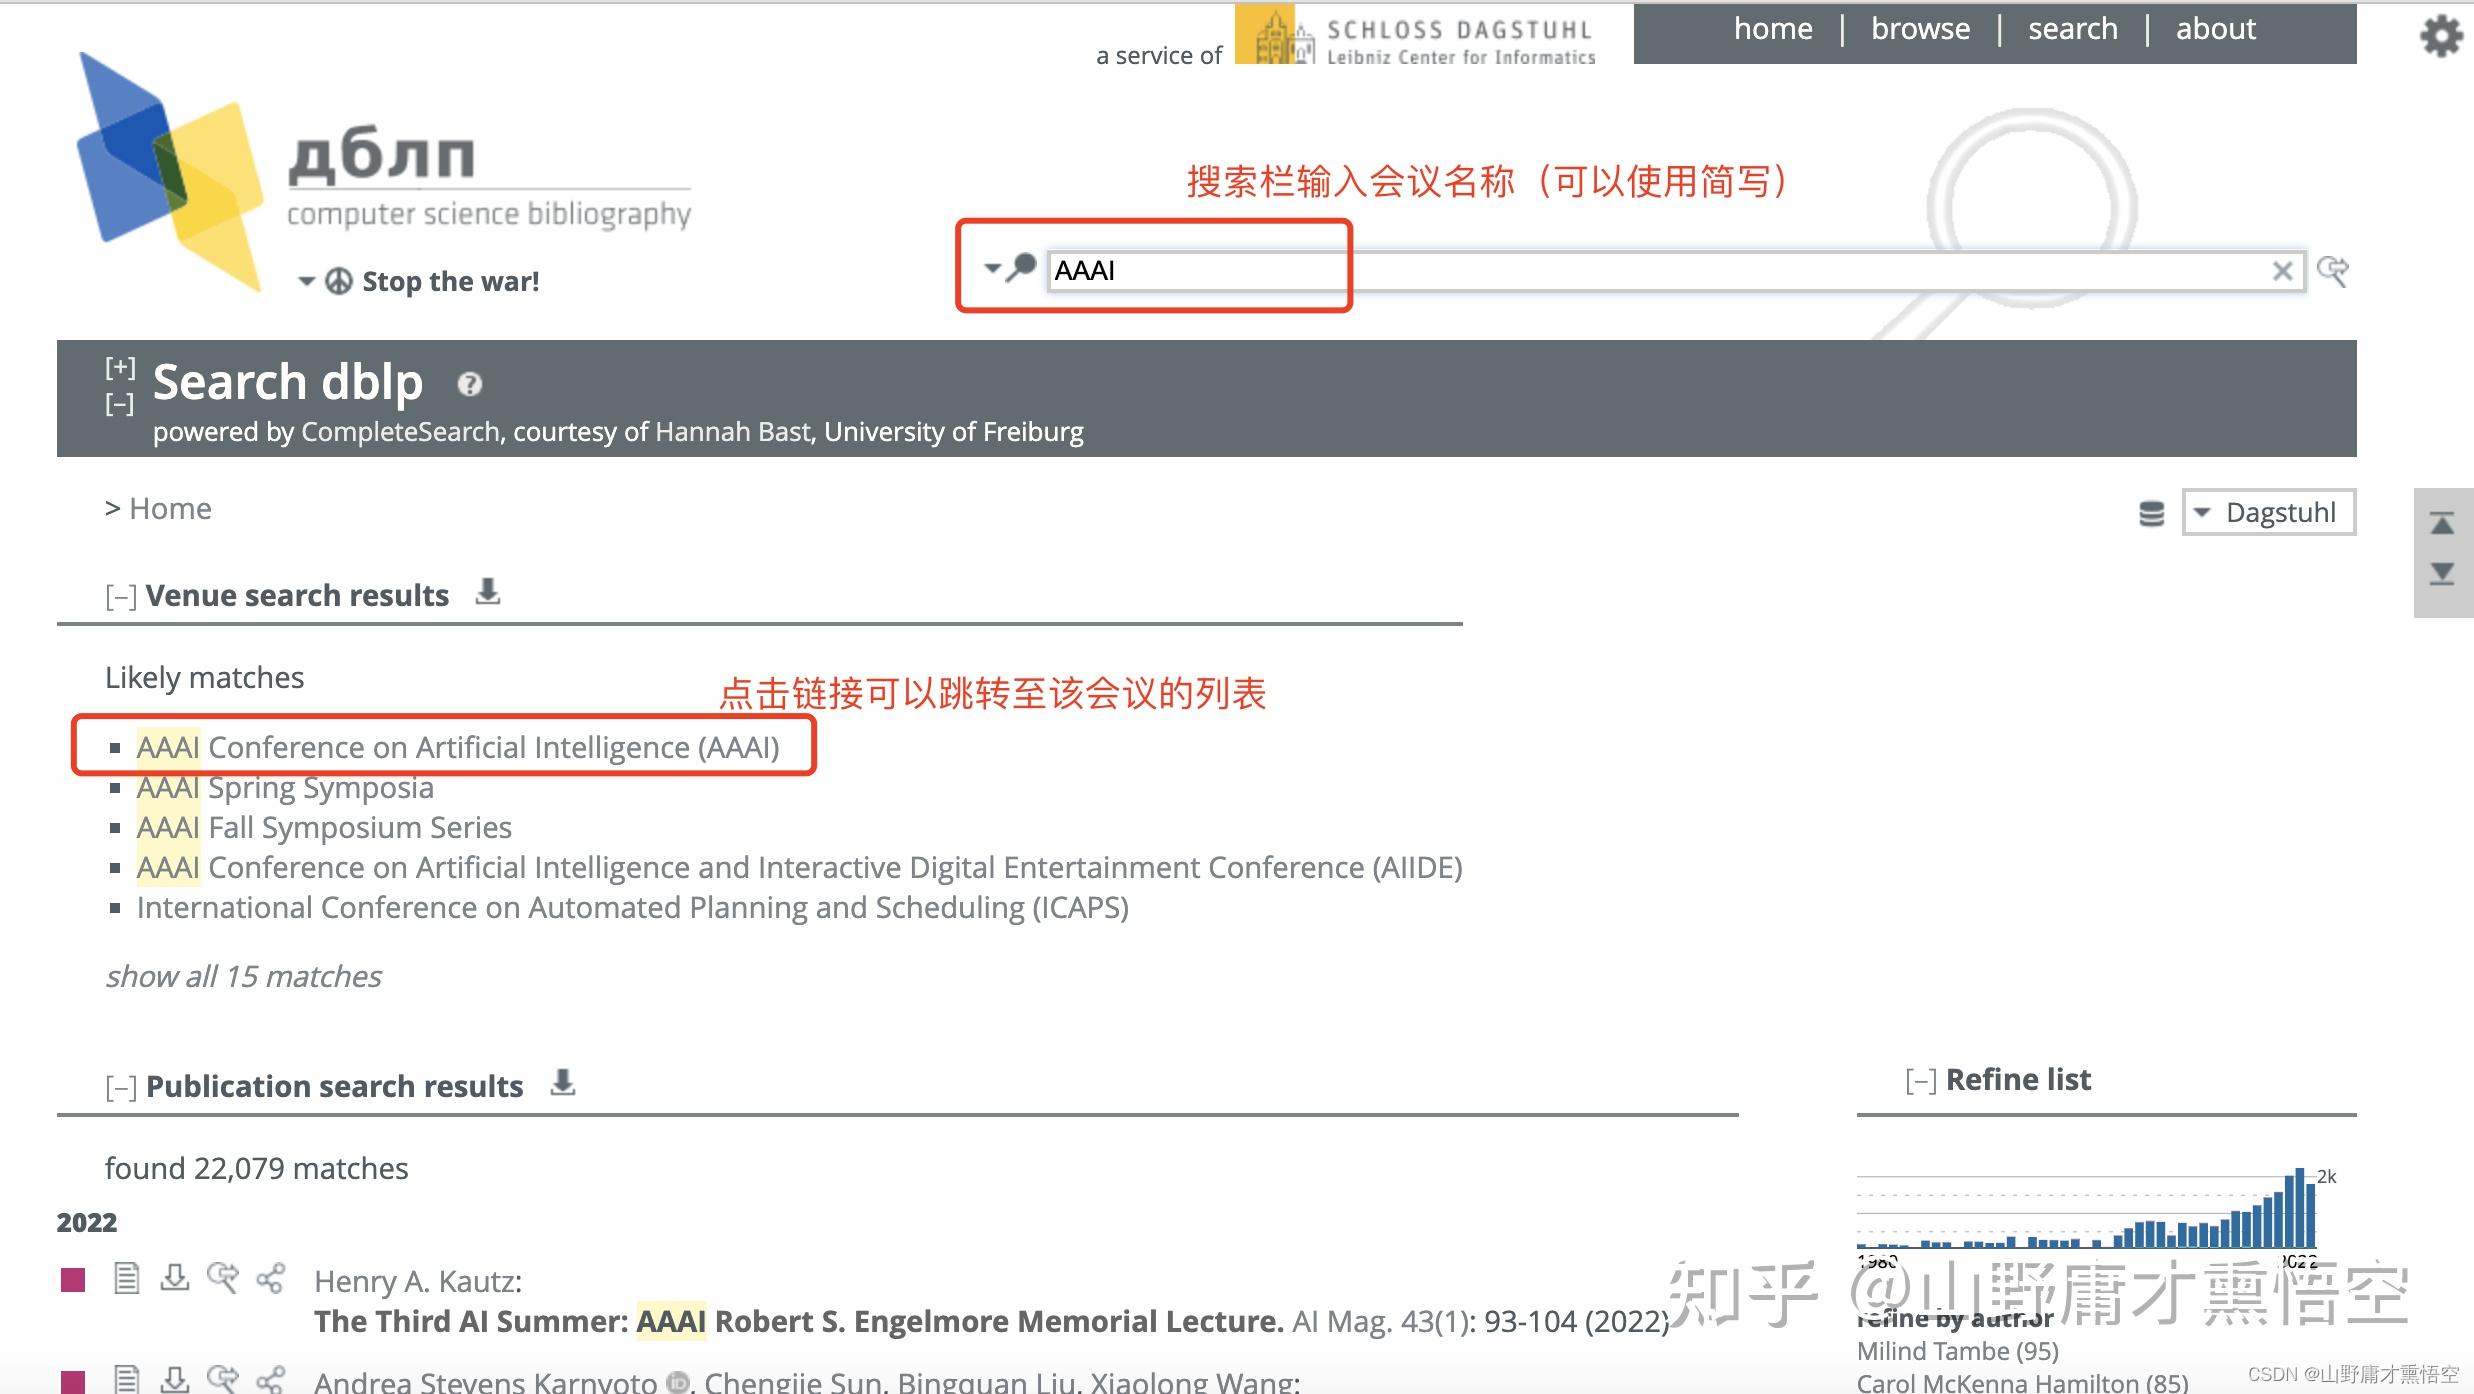
Task: Open about in top navigation
Action: pyautogui.click(x=2216, y=29)
